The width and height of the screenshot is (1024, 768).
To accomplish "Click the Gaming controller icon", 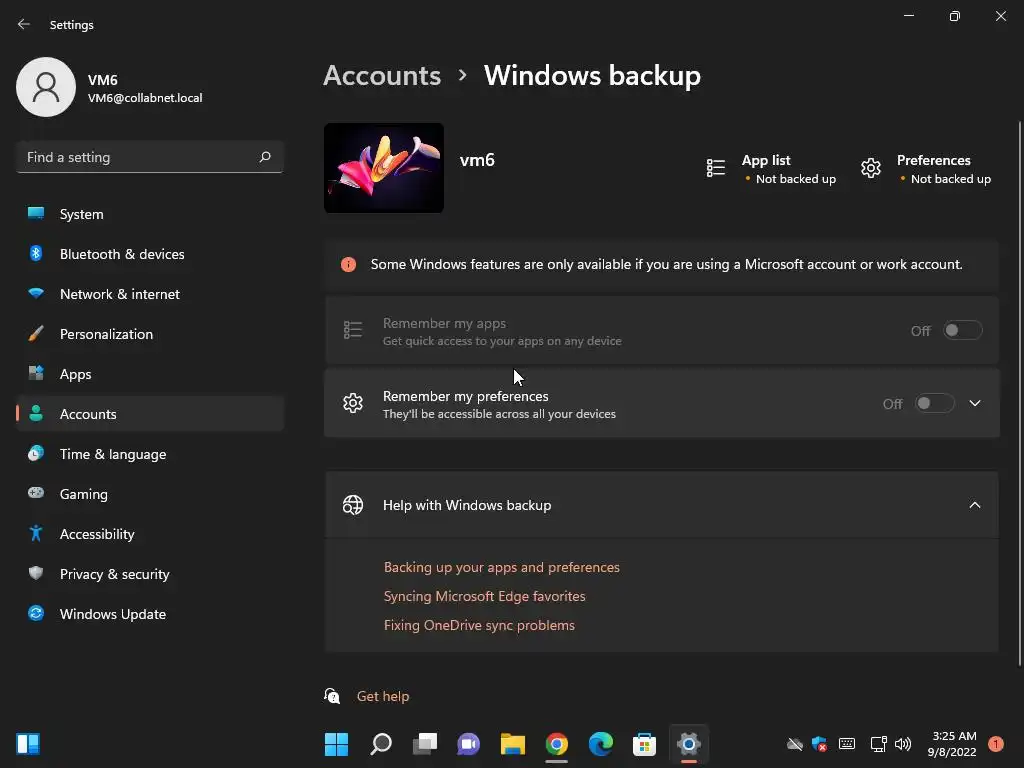I will tap(36, 493).
